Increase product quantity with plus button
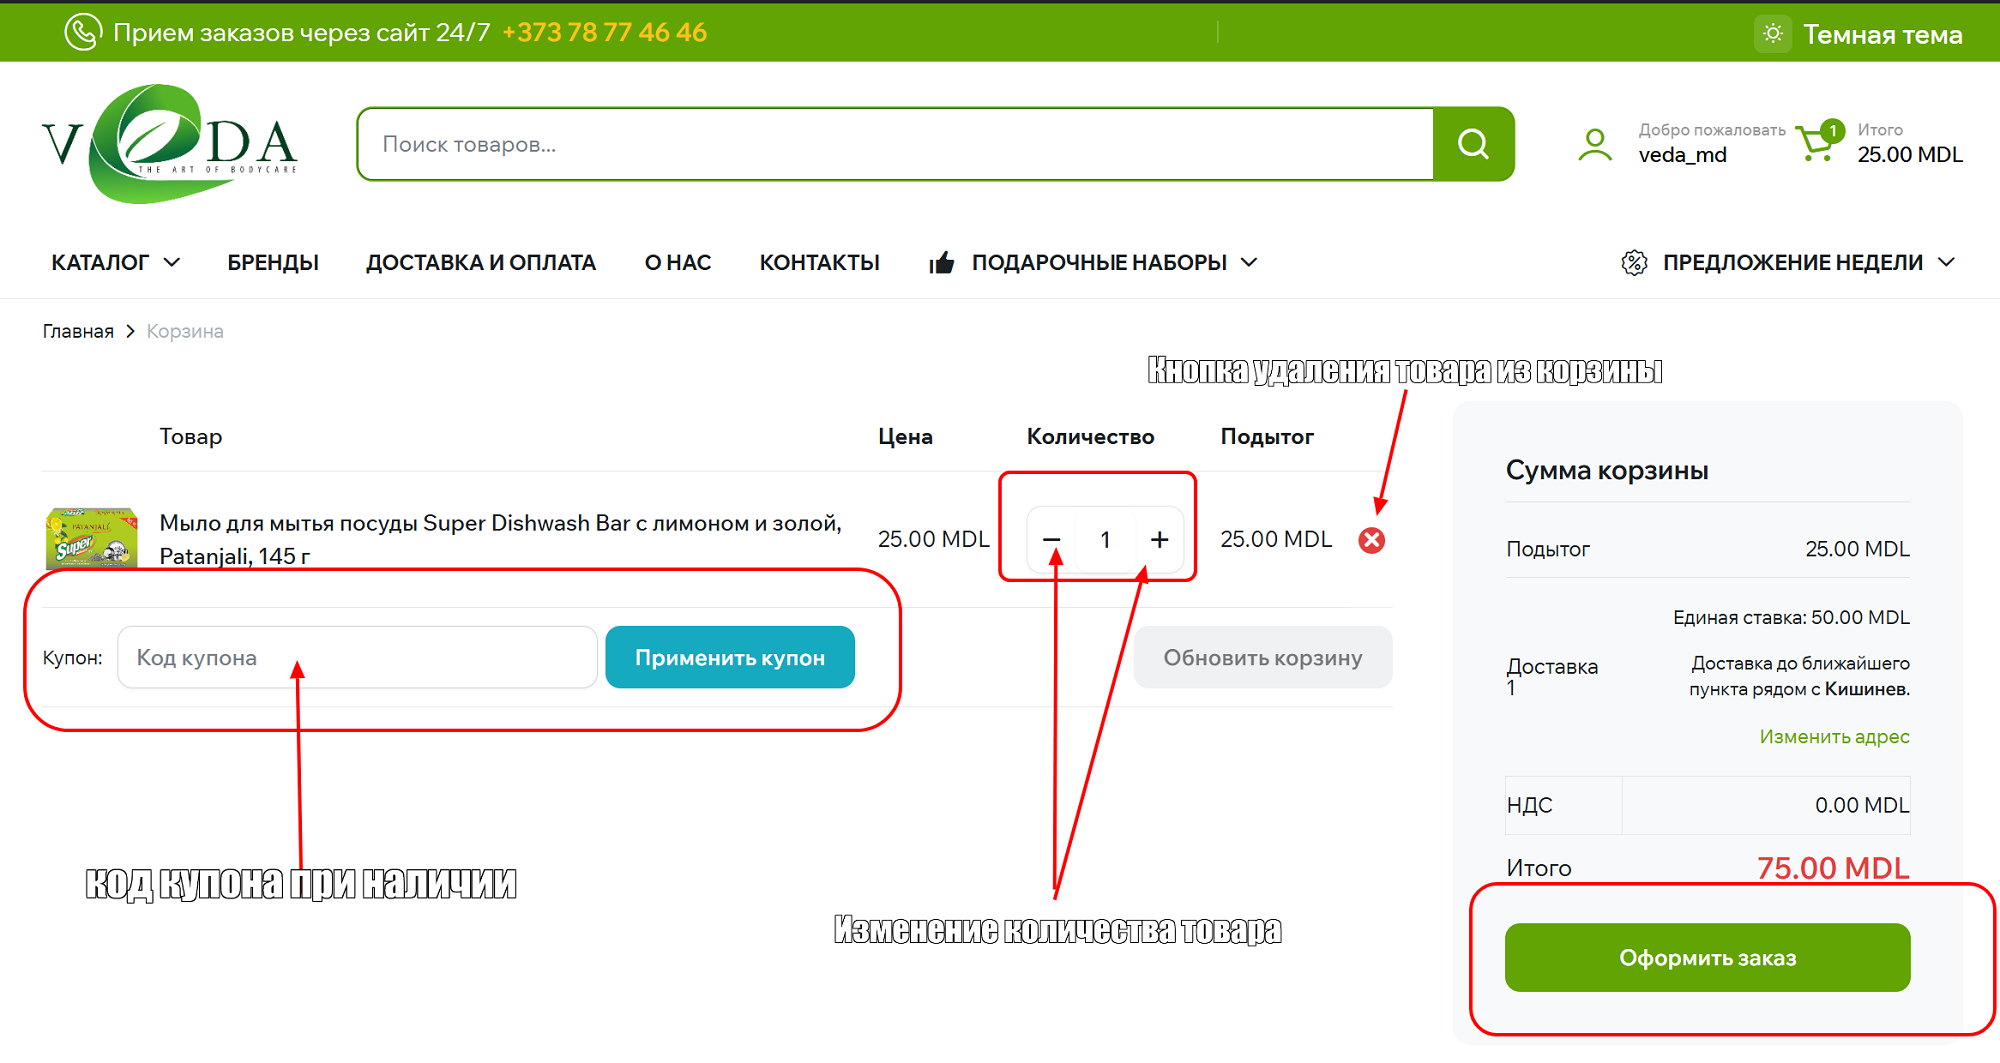Image resolution: width=2000 pixels, height=1063 pixels. pos(1159,540)
